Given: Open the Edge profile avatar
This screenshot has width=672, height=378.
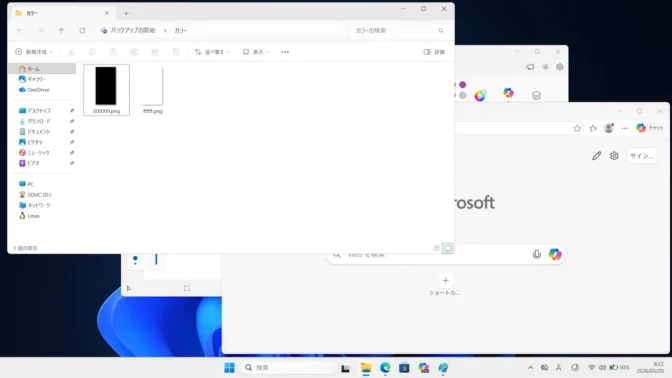Looking at the screenshot, I should click(x=609, y=128).
